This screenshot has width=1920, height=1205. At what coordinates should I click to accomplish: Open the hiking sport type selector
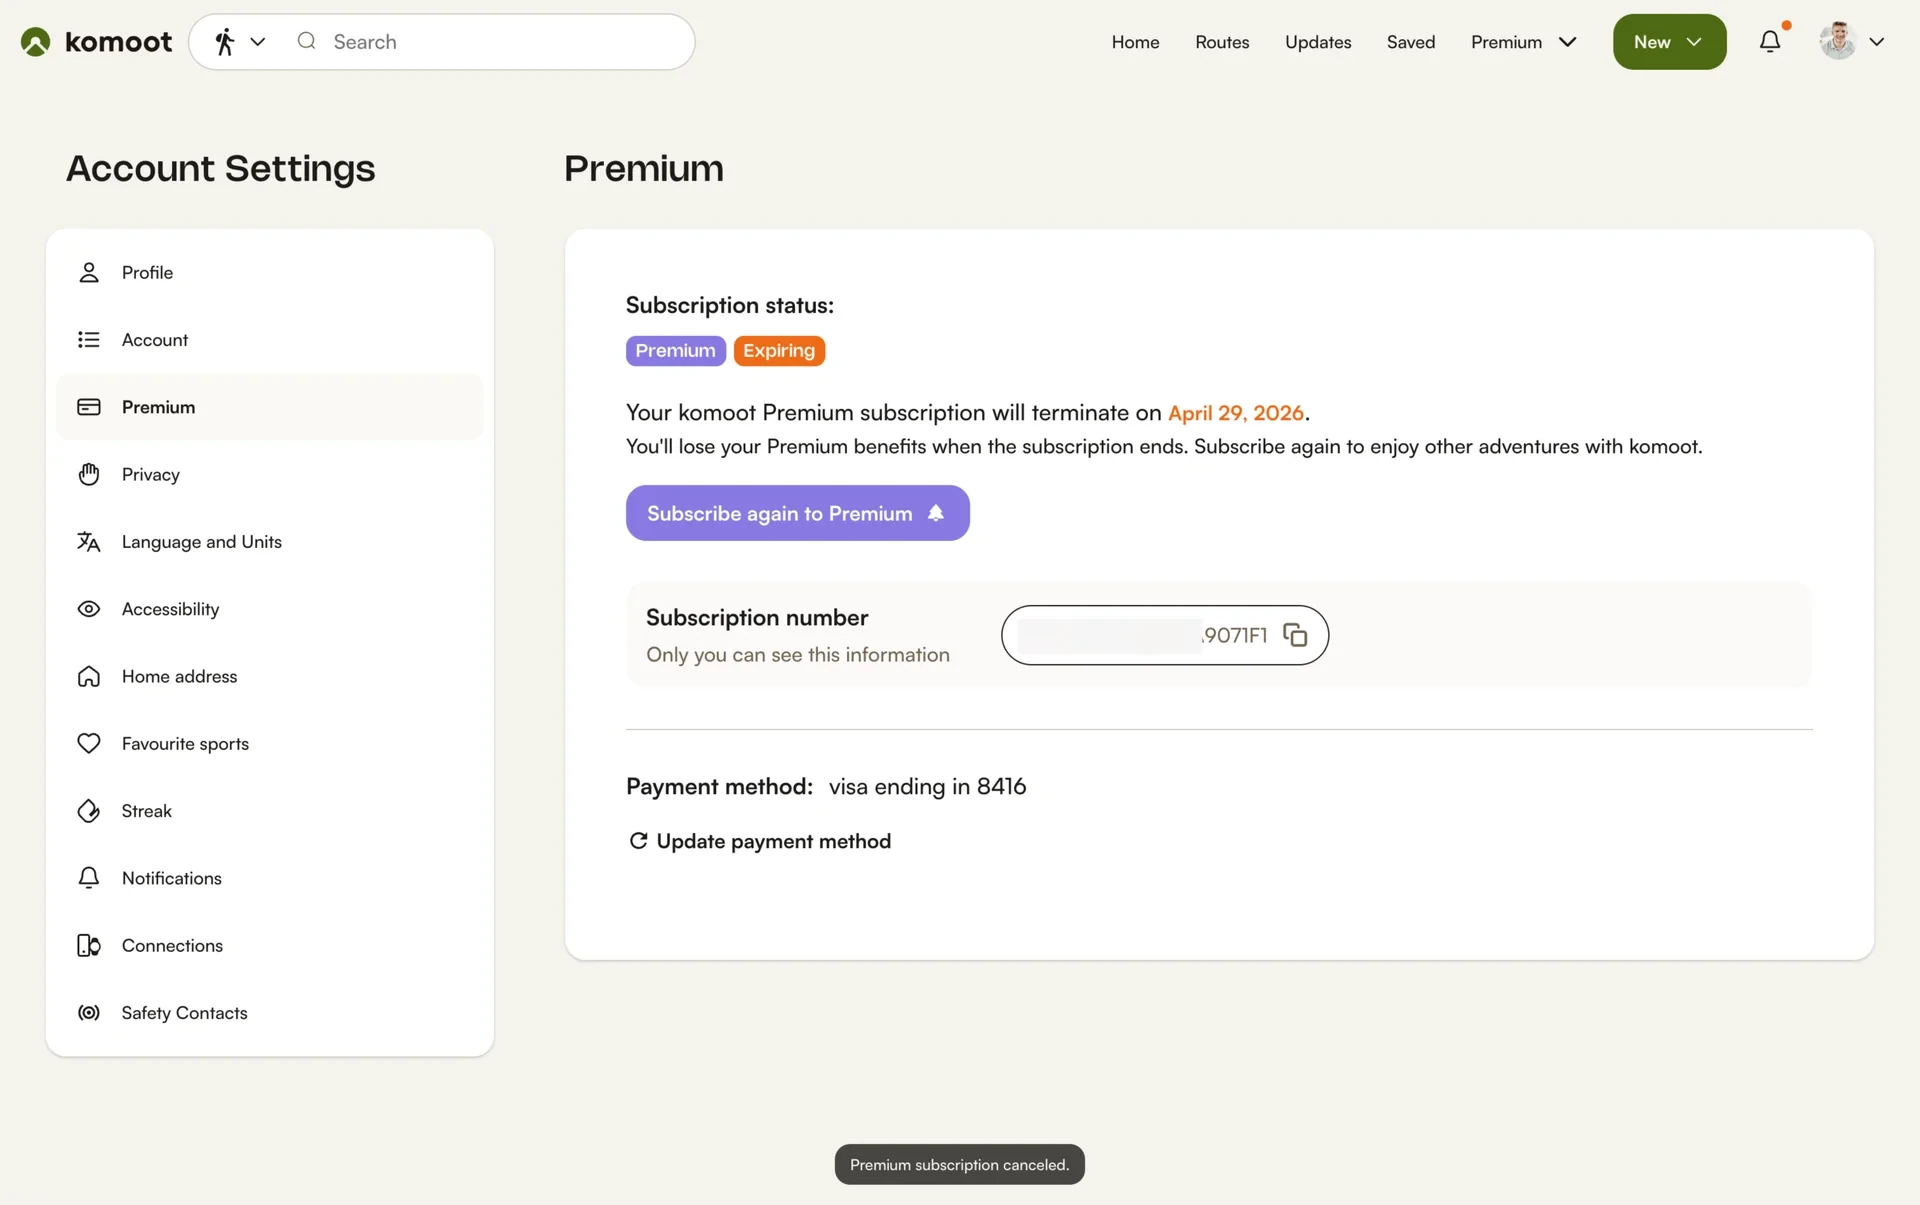[240, 42]
